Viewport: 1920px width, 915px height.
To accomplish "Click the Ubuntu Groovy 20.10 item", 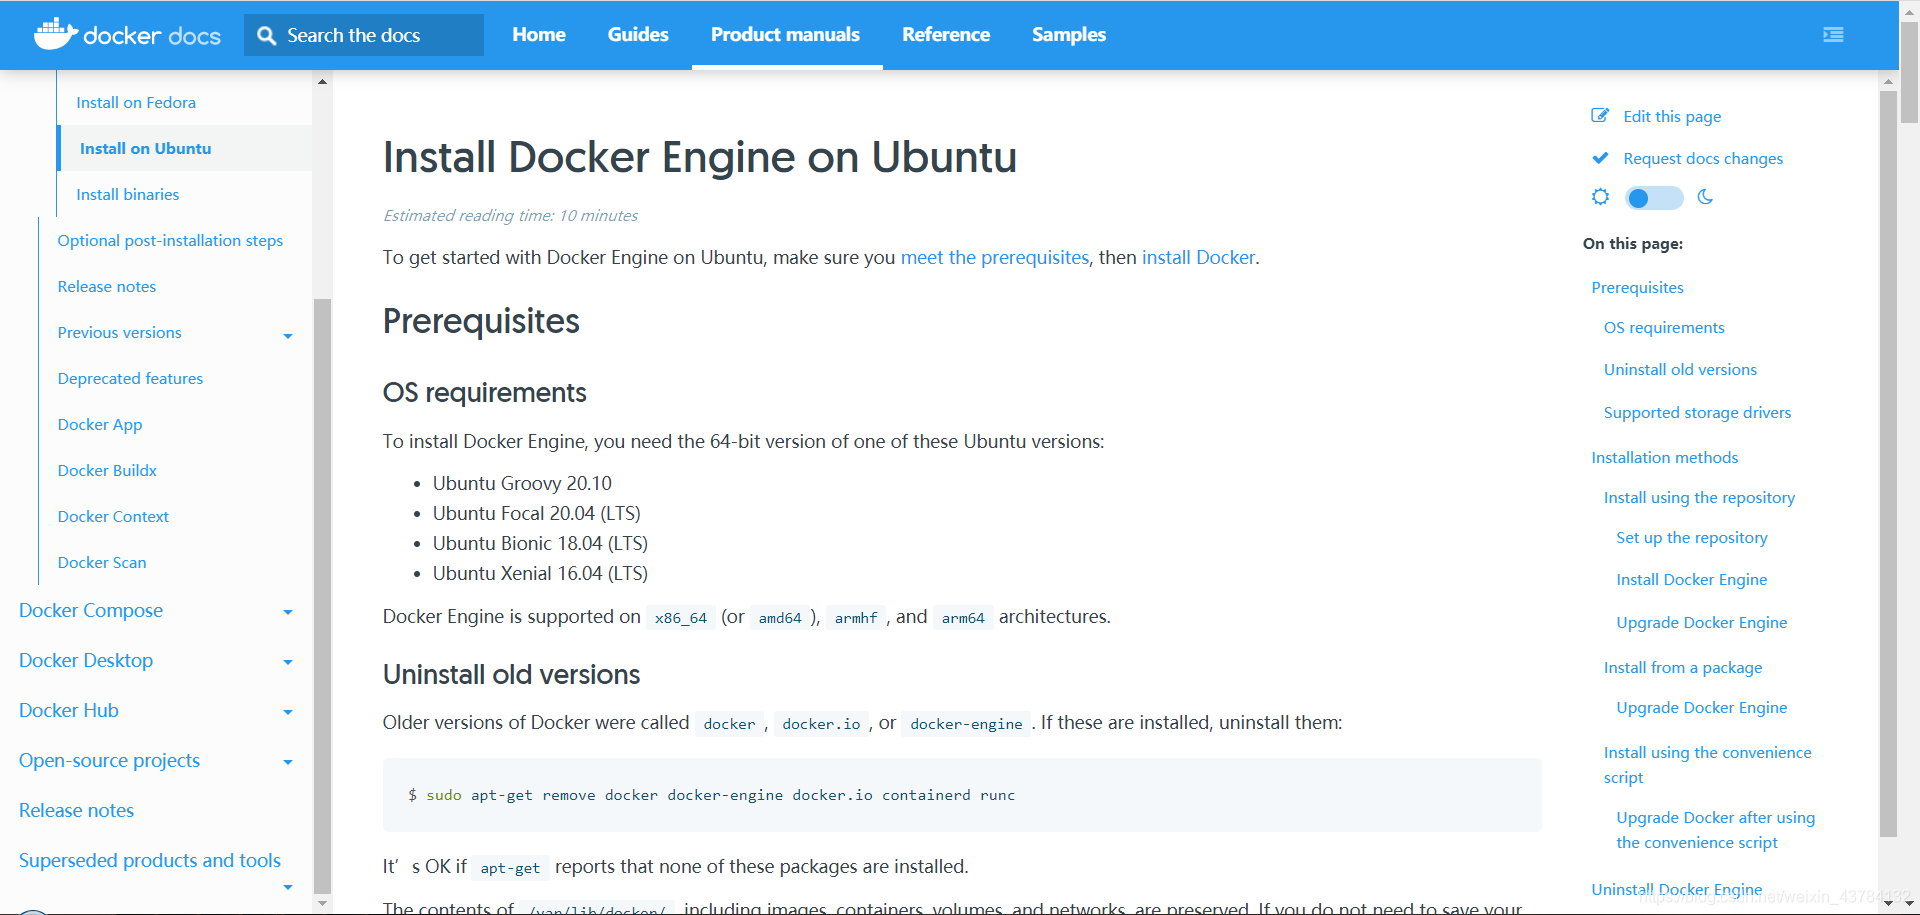I will point(522,483).
